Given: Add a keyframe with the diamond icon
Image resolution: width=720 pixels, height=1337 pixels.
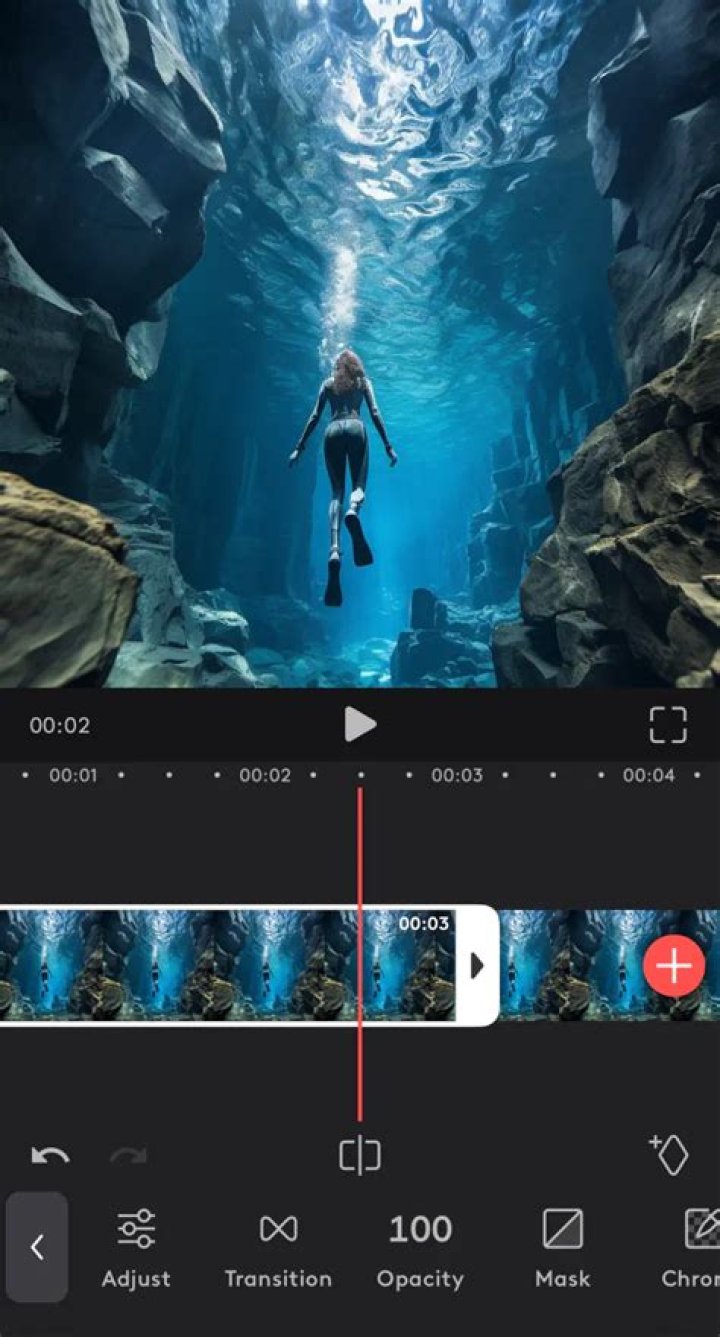Looking at the screenshot, I should [x=669, y=1154].
